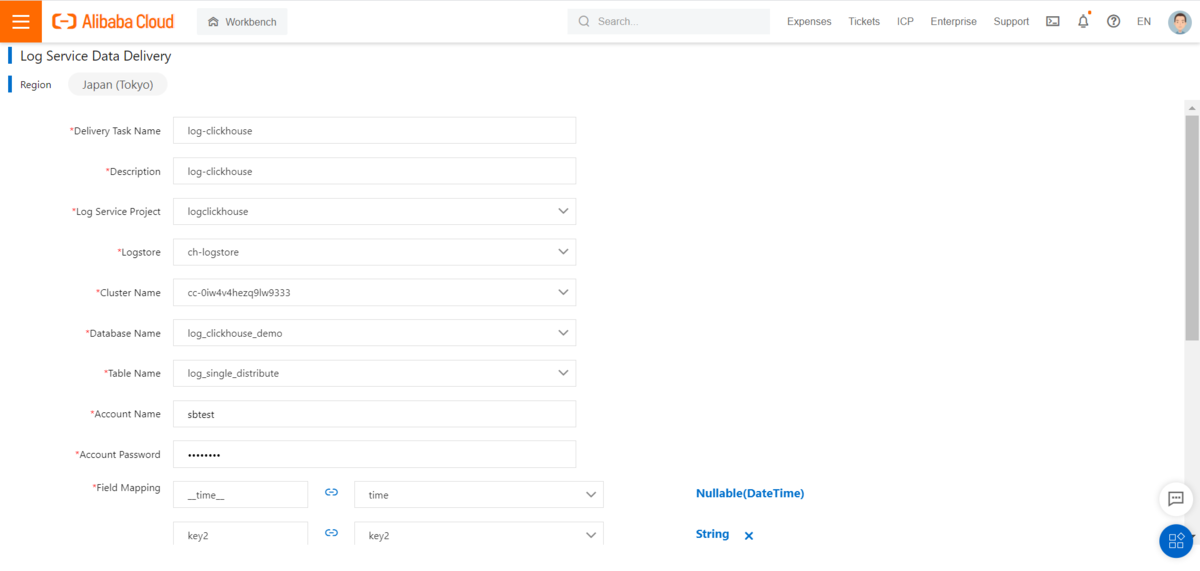Open the blue quick-access widget icon
Screen dimensions: 1200x571
point(1176,541)
